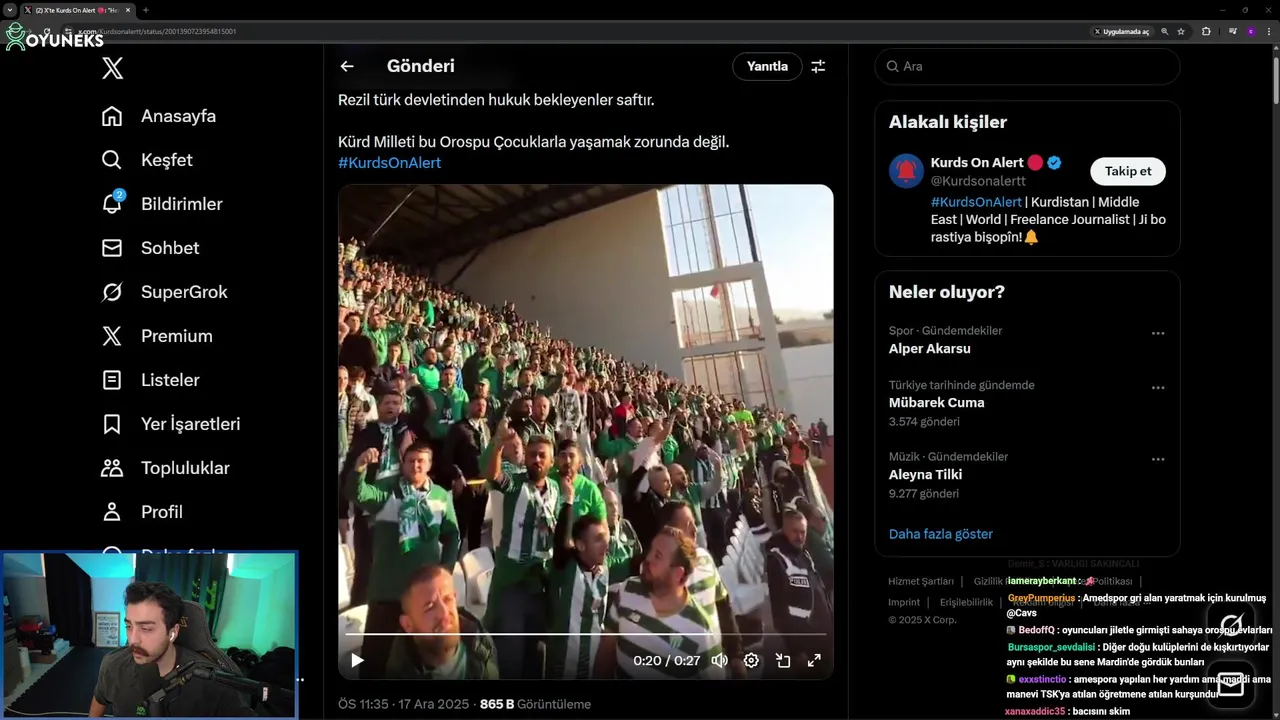Viewport: 1280px width, 720px height.
Task: Click the browser address bar
Action: (x=580, y=31)
